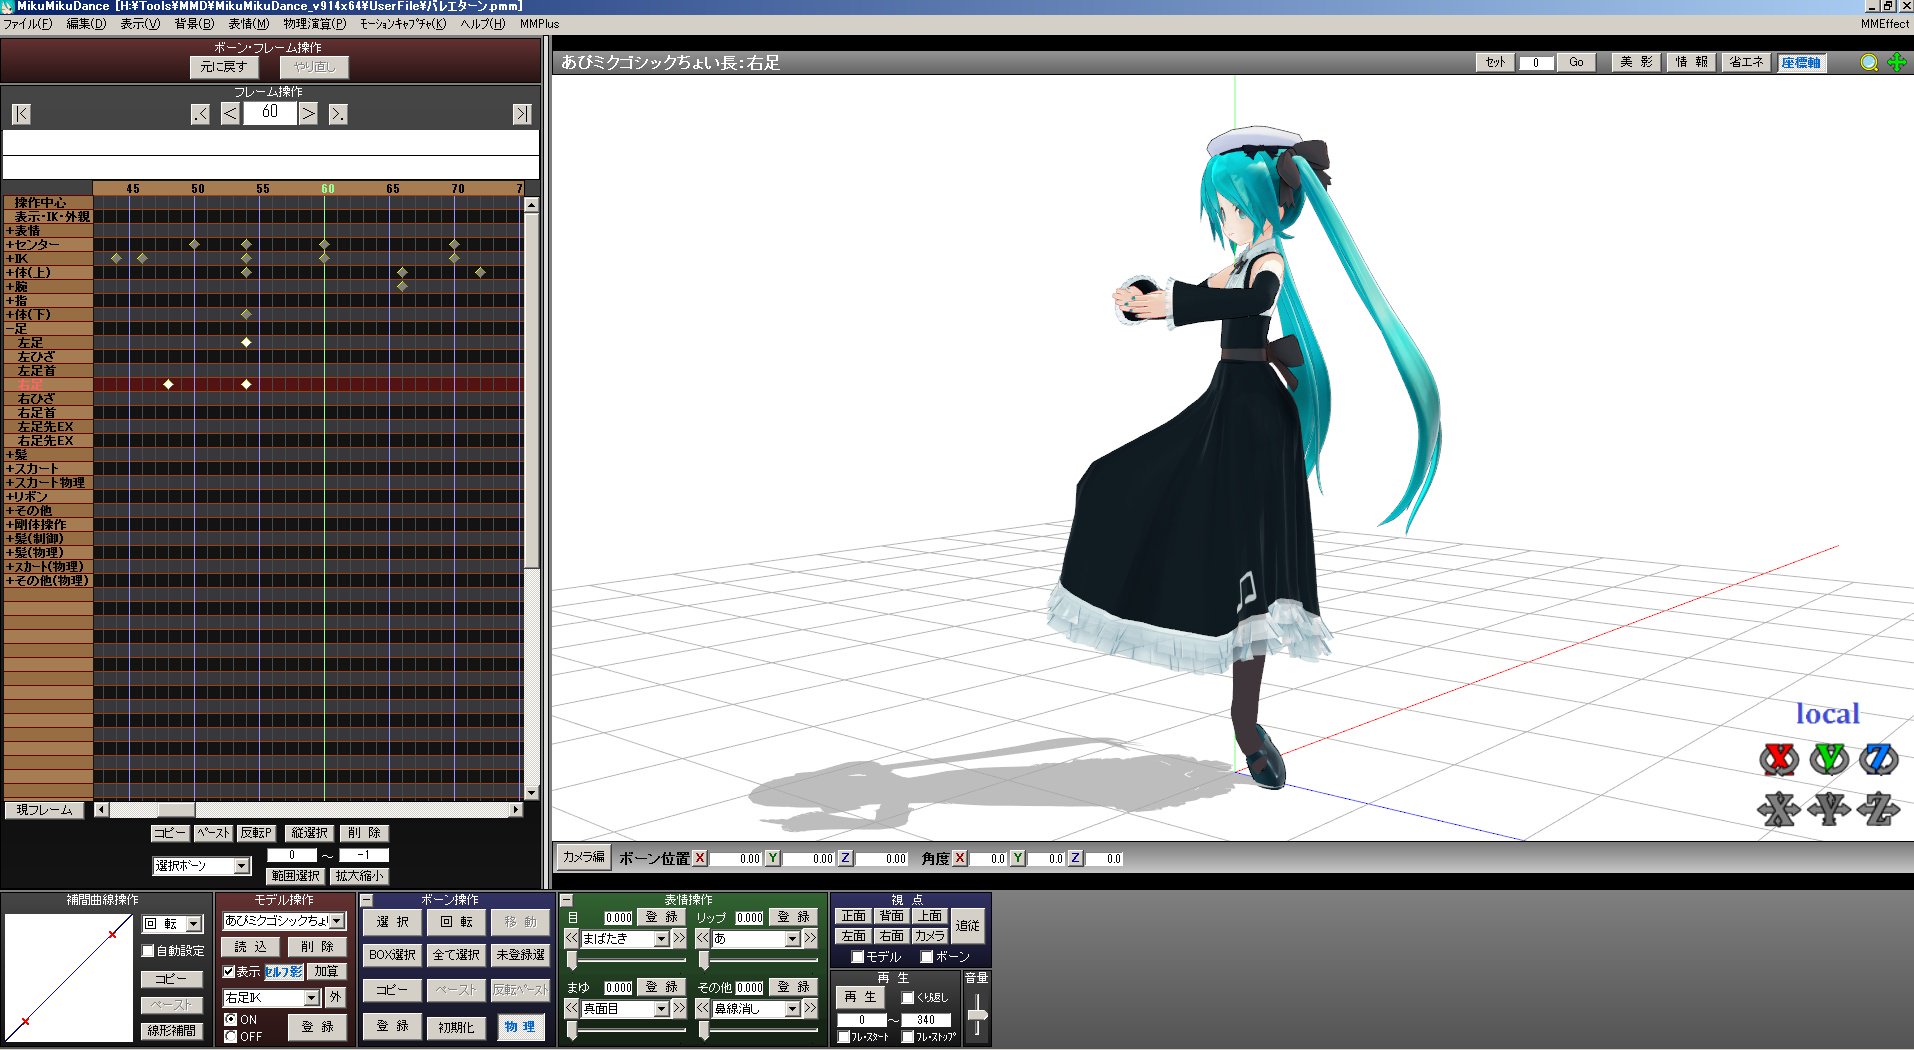Click the 再生 play button
Viewport: 1914px width, 1050px height.
[x=860, y=997]
